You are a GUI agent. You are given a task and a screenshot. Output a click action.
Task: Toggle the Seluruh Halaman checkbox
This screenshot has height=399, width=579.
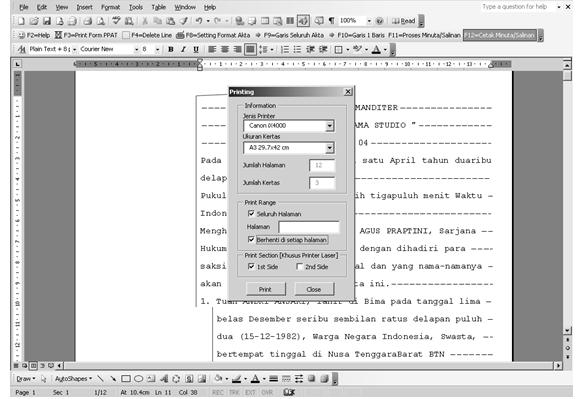coord(251,214)
